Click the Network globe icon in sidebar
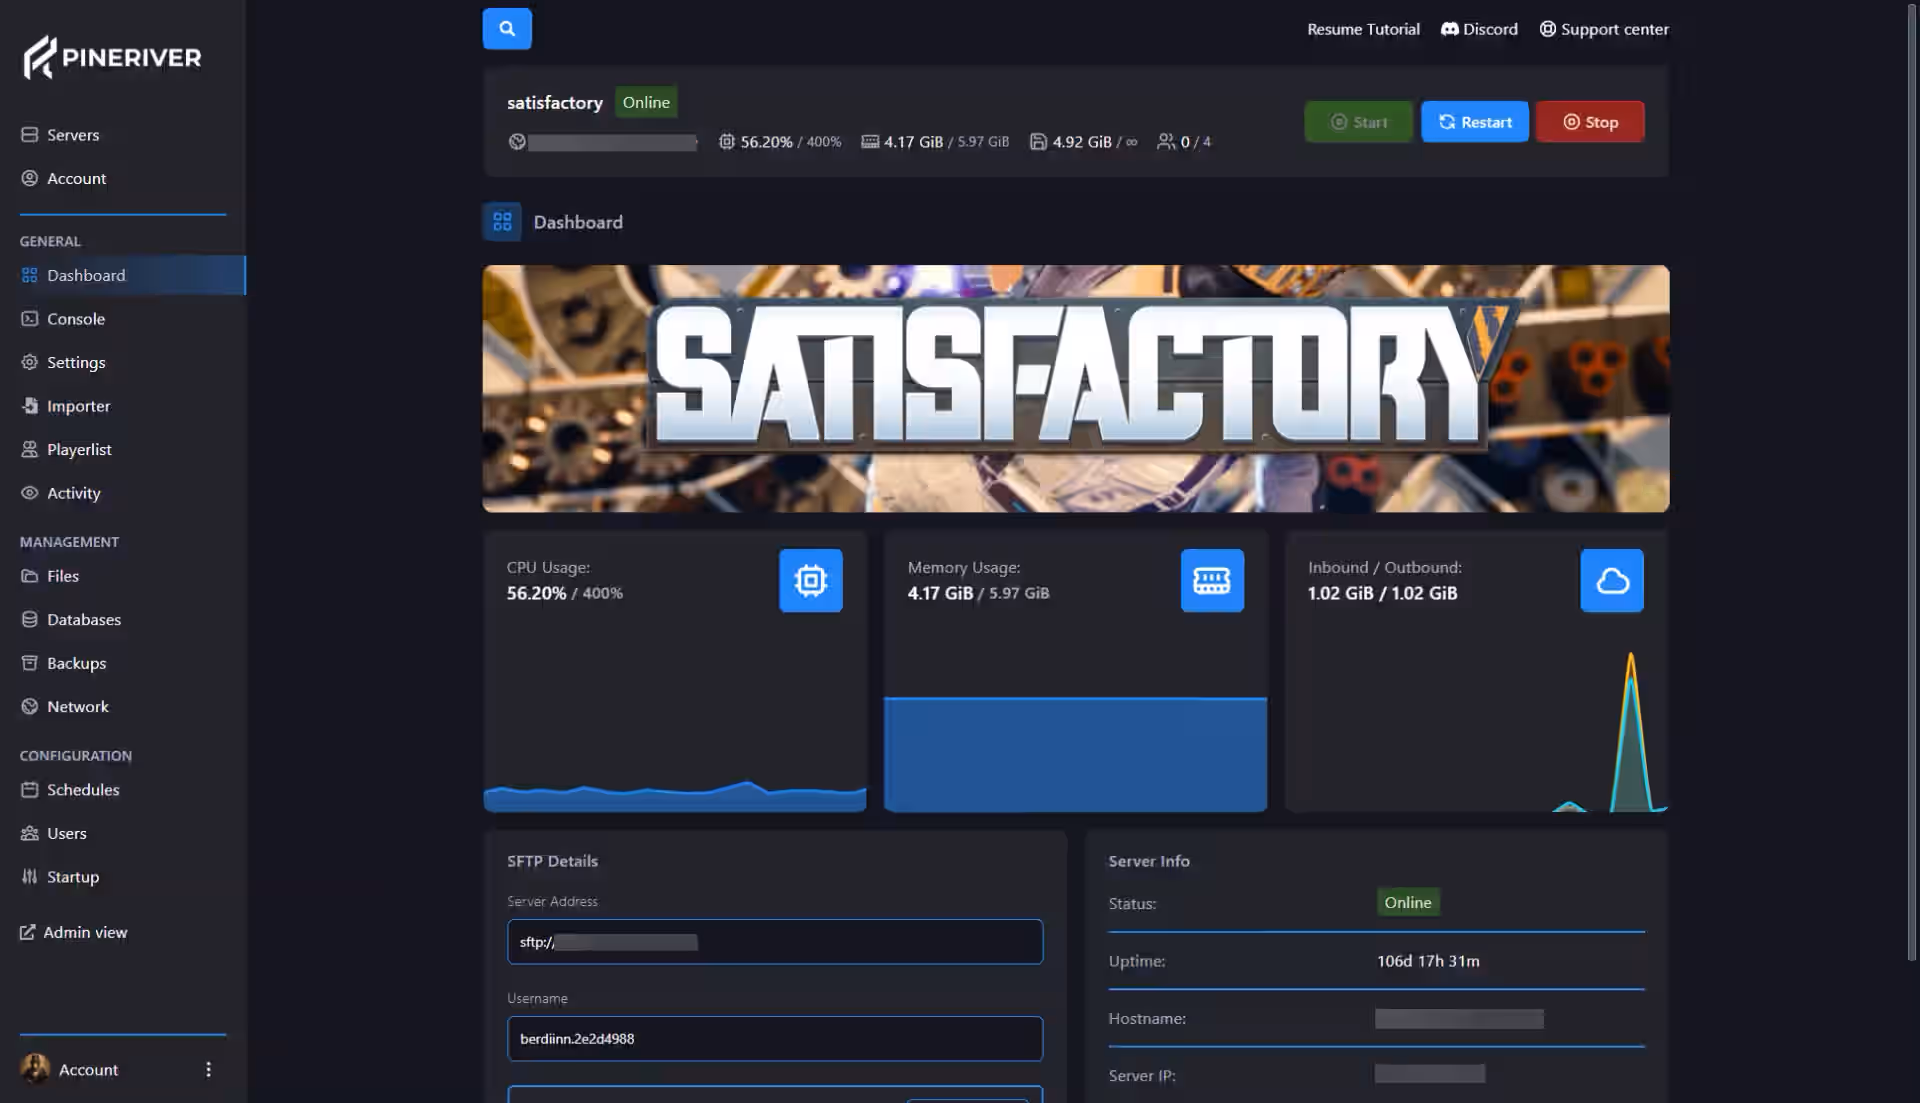 [x=30, y=706]
